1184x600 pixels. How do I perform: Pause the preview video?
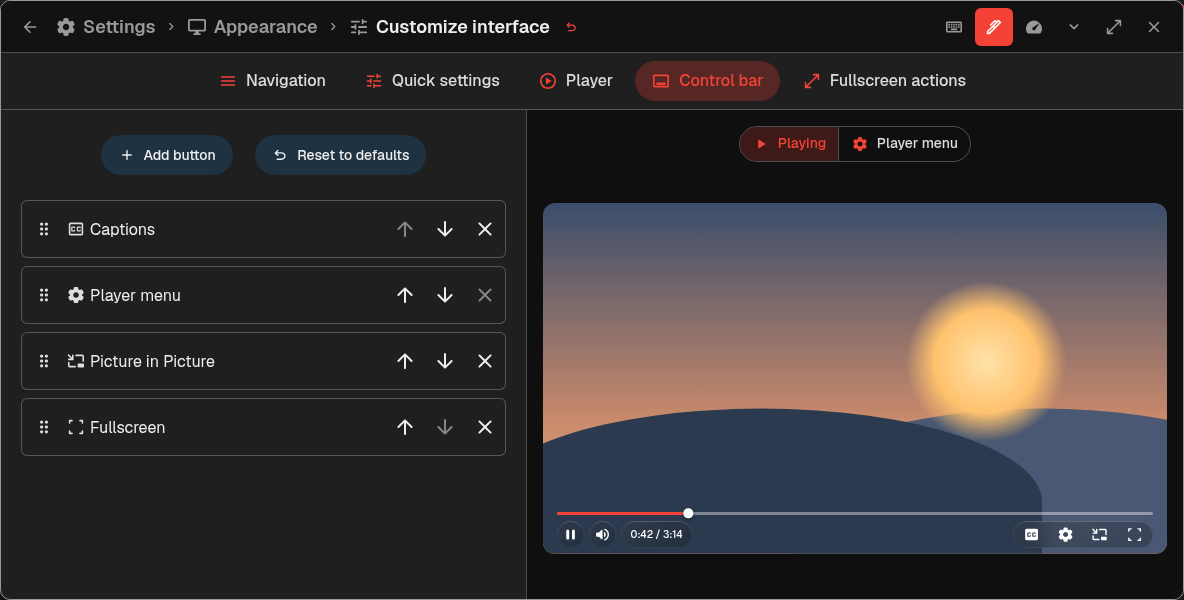pyautogui.click(x=570, y=534)
